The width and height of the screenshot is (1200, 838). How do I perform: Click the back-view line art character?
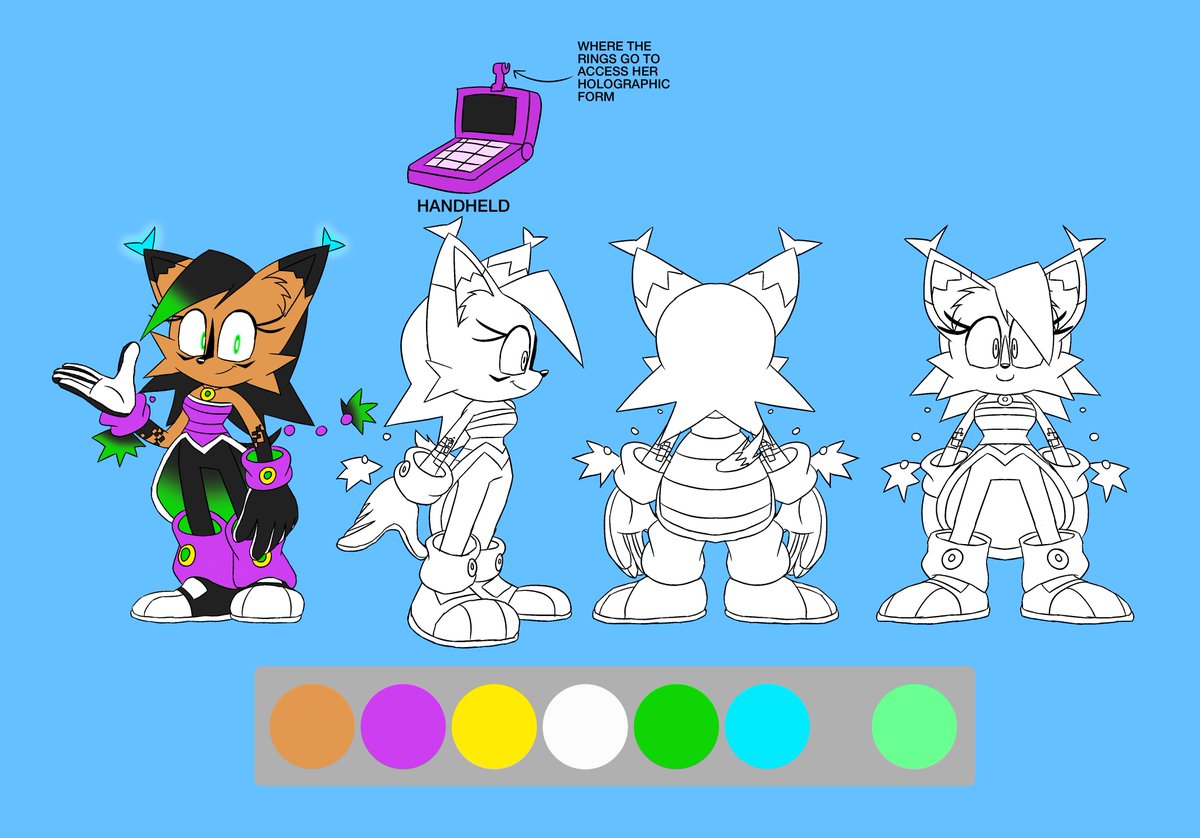click(715, 428)
